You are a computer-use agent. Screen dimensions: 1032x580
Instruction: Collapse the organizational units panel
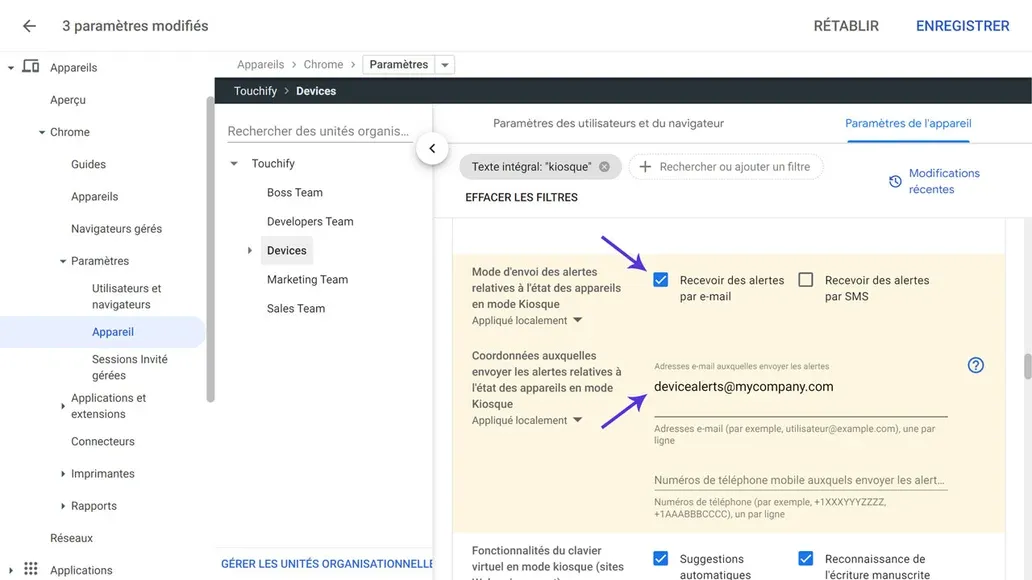pyautogui.click(x=432, y=147)
